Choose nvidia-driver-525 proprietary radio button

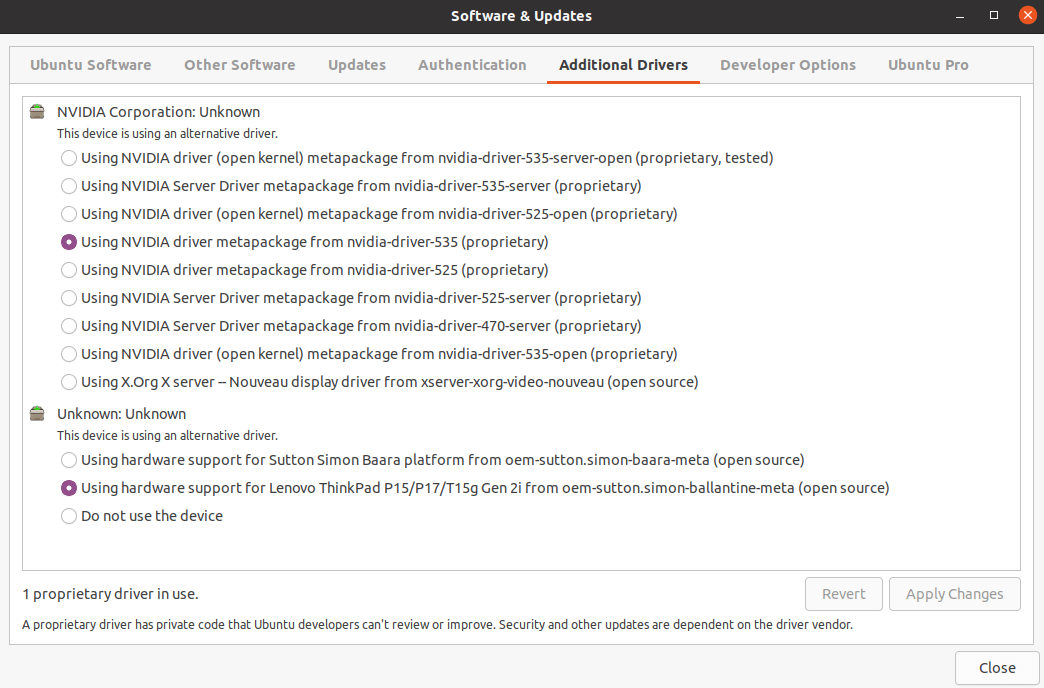click(x=69, y=270)
